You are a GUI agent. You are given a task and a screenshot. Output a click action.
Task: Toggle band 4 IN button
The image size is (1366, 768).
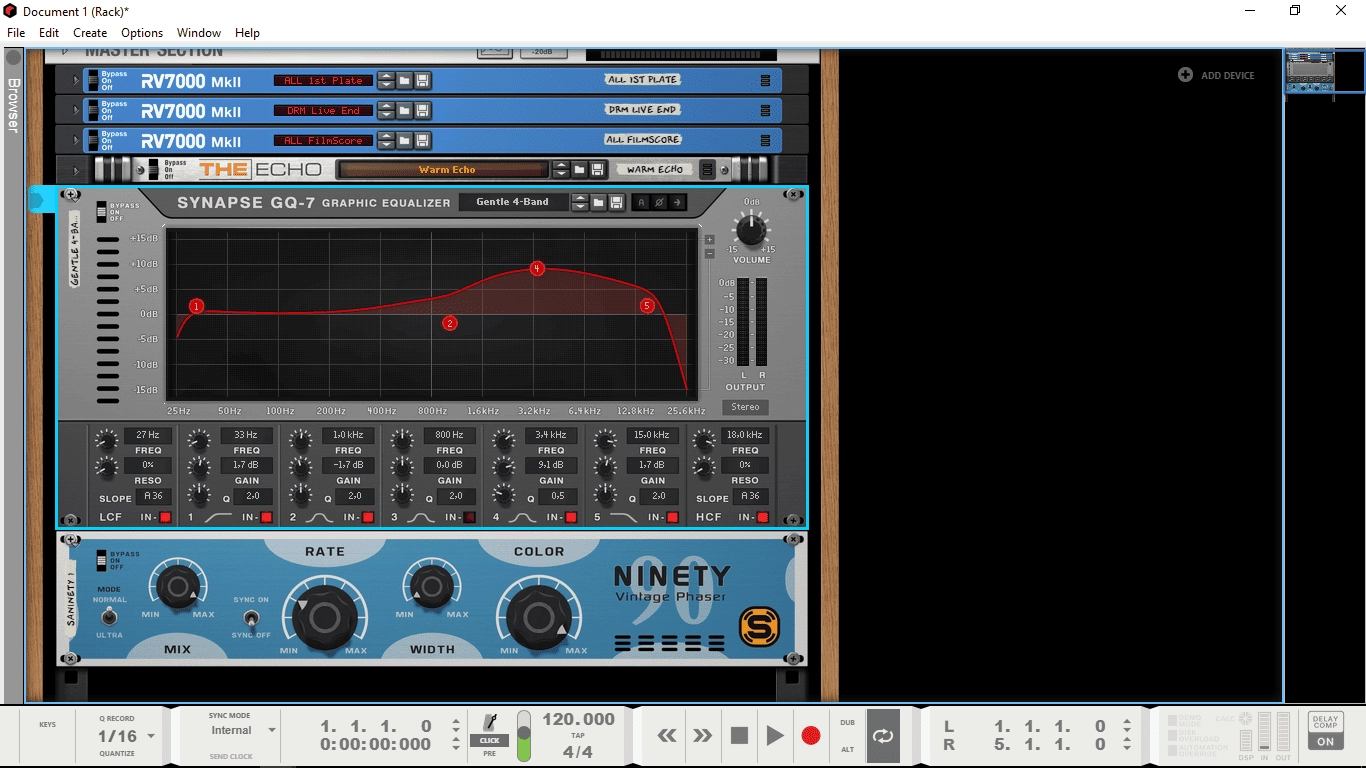pyautogui.click(x=571, y=517)
